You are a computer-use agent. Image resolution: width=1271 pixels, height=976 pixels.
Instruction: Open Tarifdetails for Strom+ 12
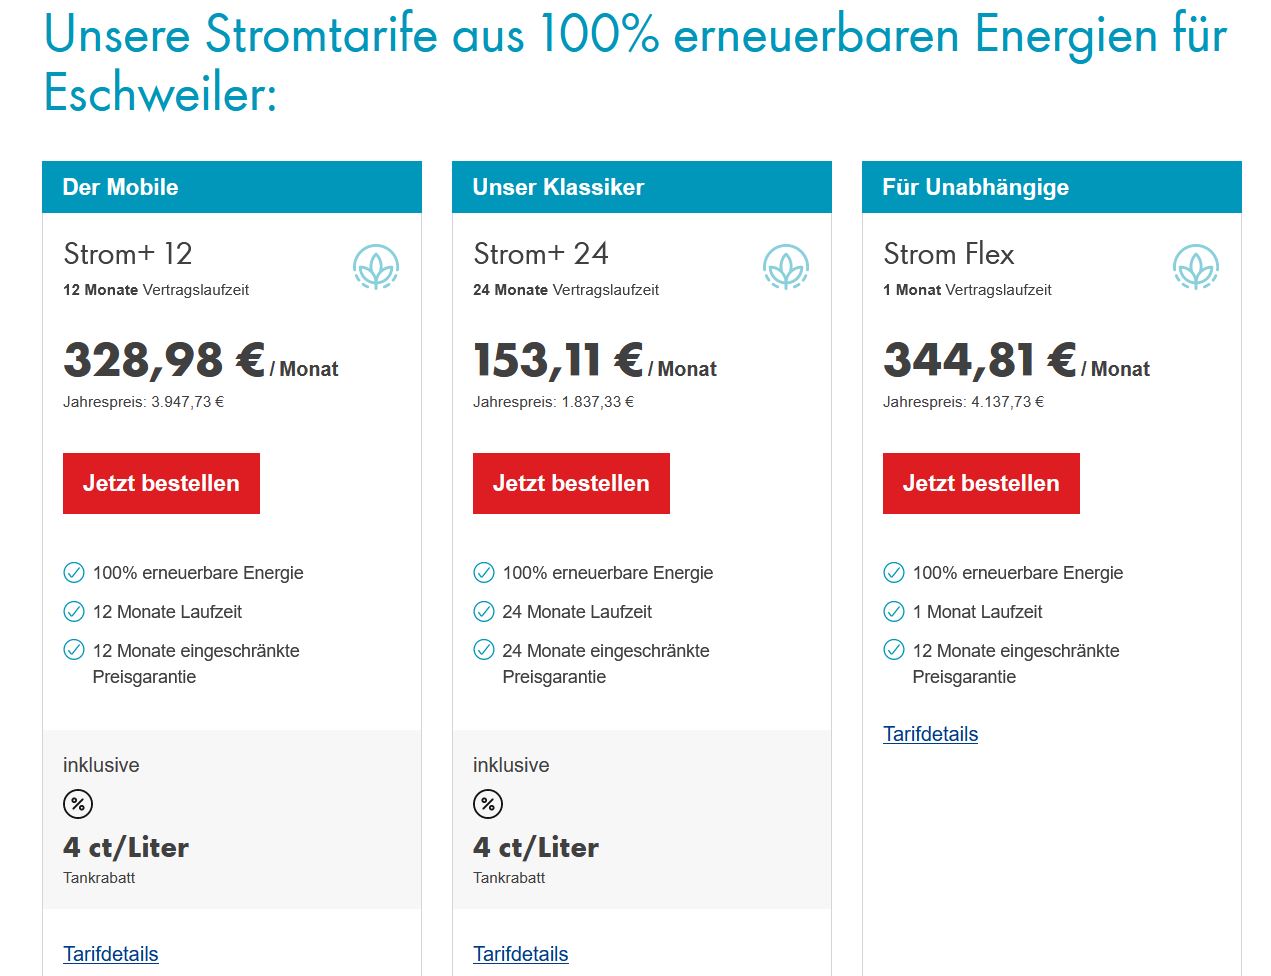pyautogui.click(x=111, y=954)
